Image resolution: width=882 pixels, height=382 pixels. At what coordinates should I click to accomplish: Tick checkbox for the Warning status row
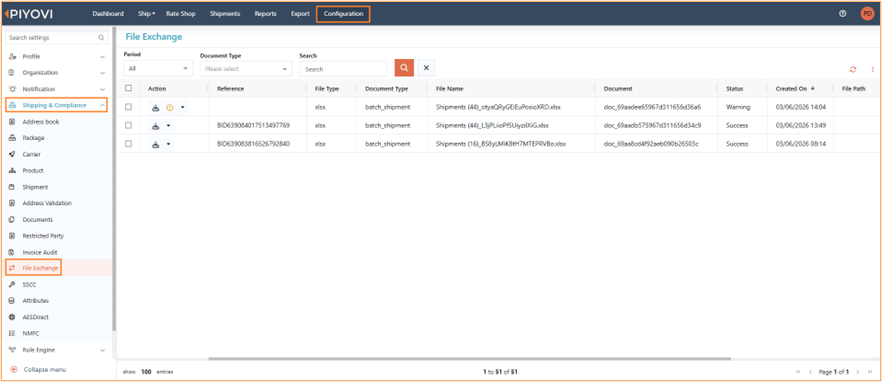(128, 107)
